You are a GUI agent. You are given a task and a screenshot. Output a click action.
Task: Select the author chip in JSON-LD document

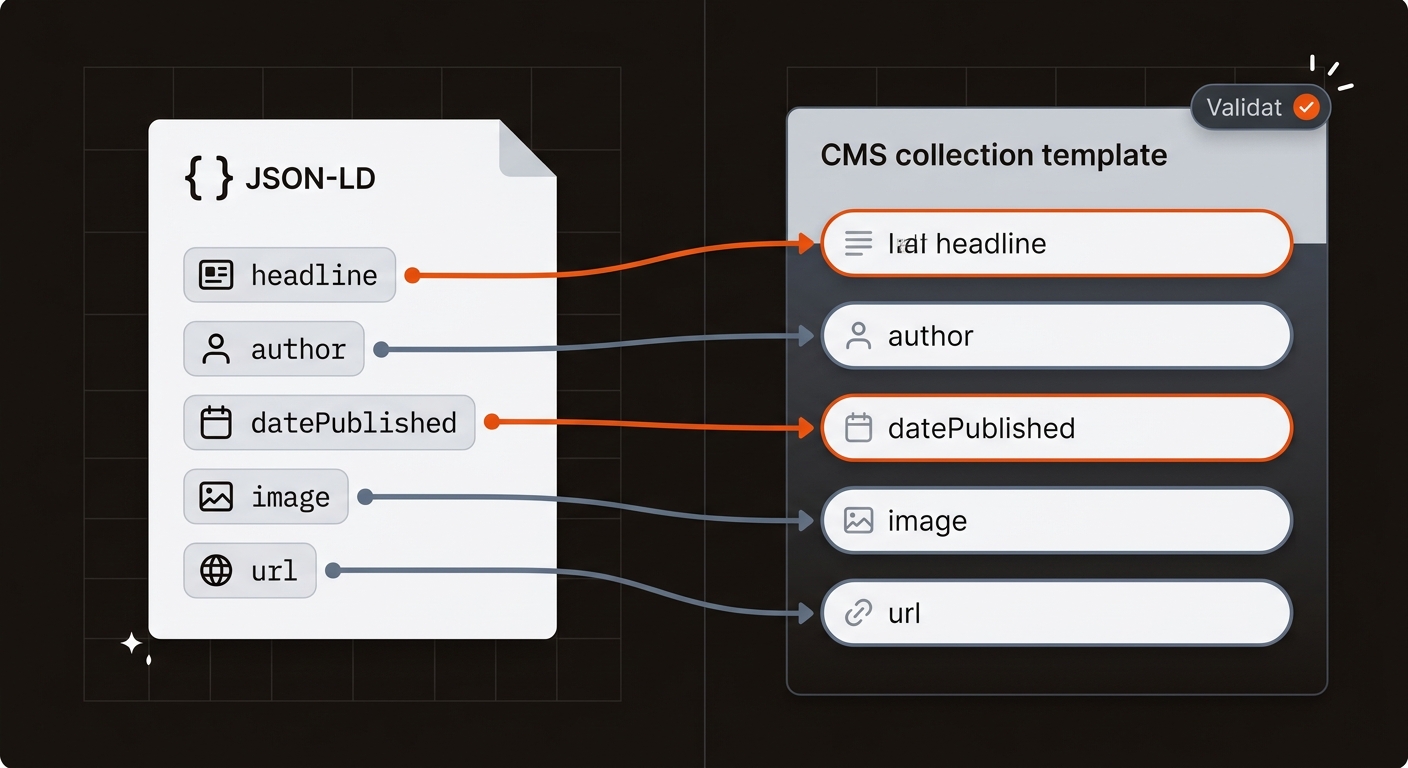coord(274,349)
